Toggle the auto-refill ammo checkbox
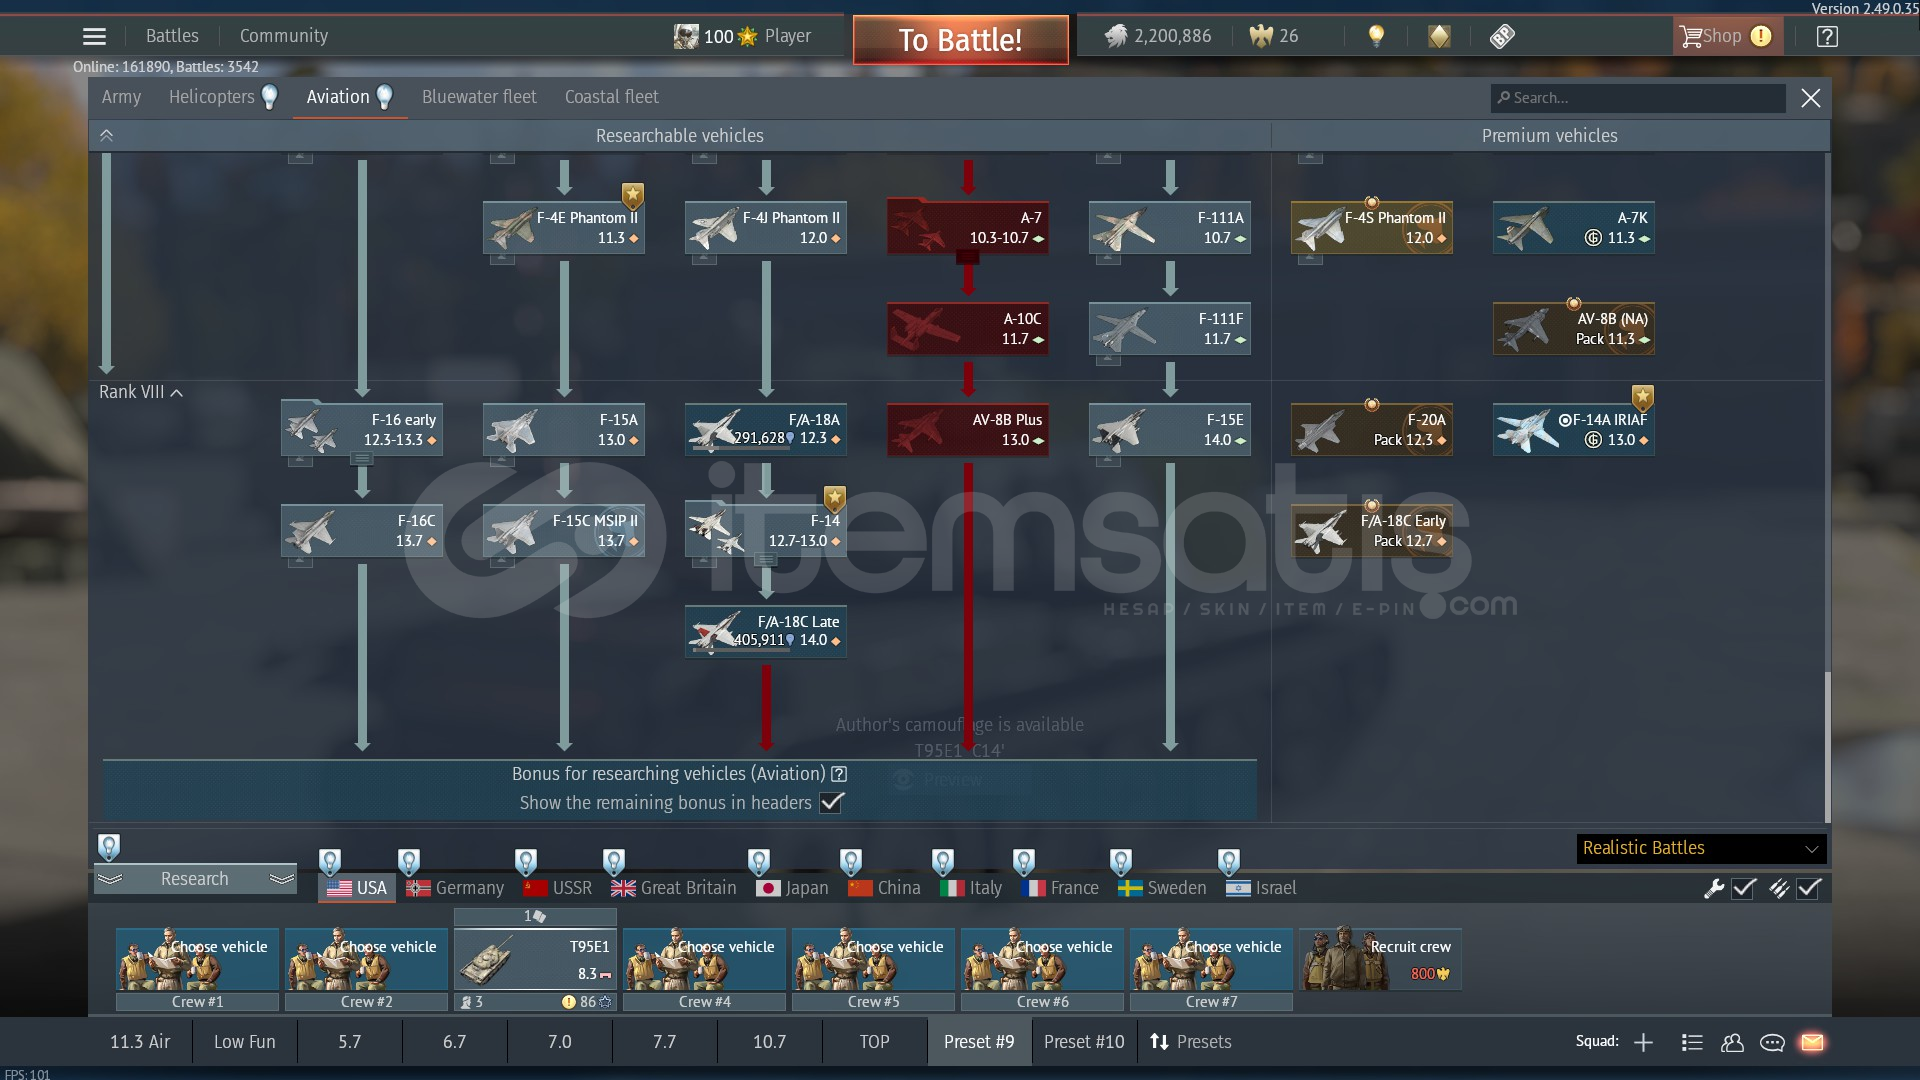The height and width of the screenshot is (1080, 1920). [x=1809, y=888]
